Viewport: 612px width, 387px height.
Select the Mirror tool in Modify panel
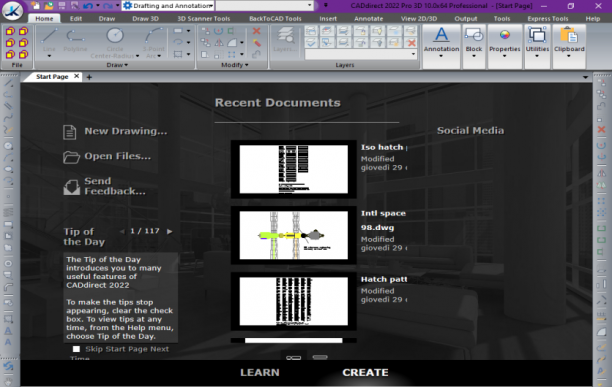(219, 43)
